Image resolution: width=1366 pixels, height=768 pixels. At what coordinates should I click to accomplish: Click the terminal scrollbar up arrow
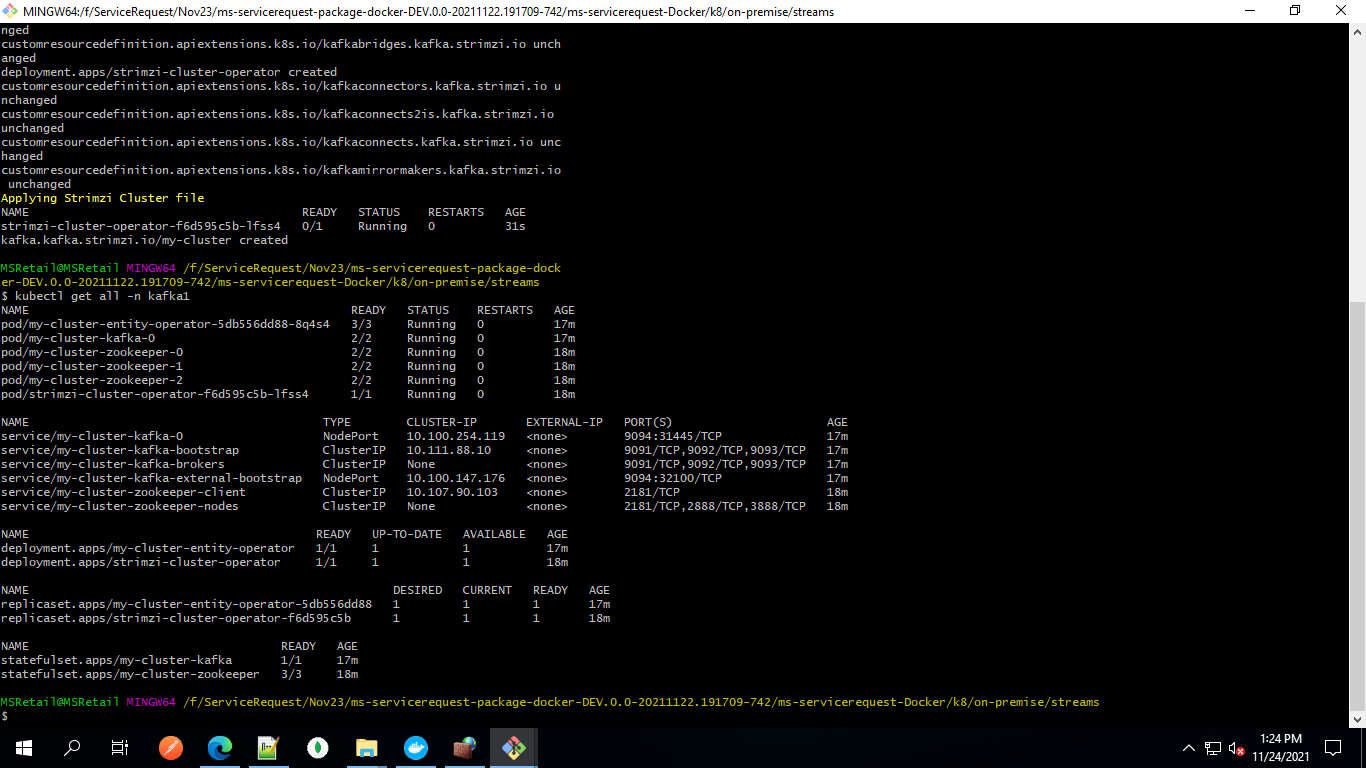pos(1357,32)
